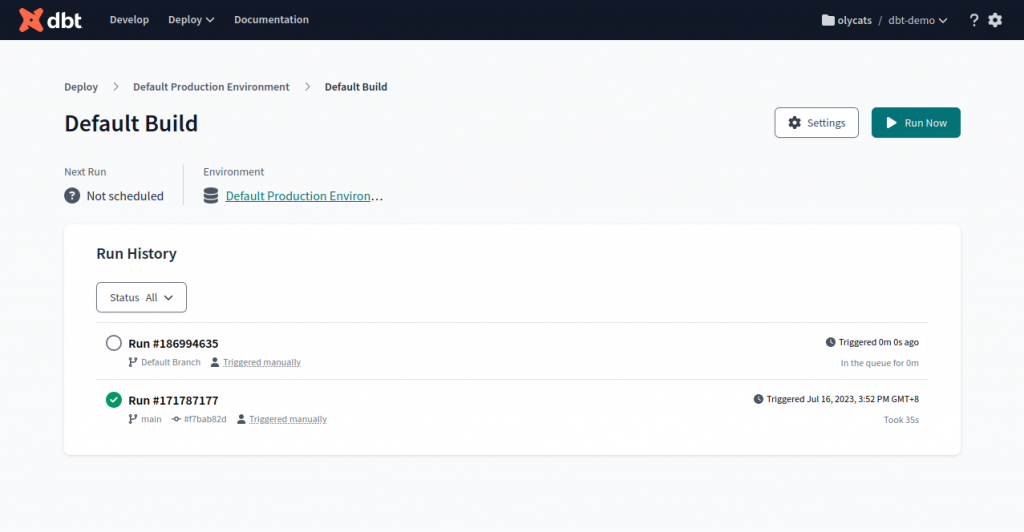Navigate to Deploy breadcrumb link
Viewport: 1024px width, 532px height.
tap(81, 87)
